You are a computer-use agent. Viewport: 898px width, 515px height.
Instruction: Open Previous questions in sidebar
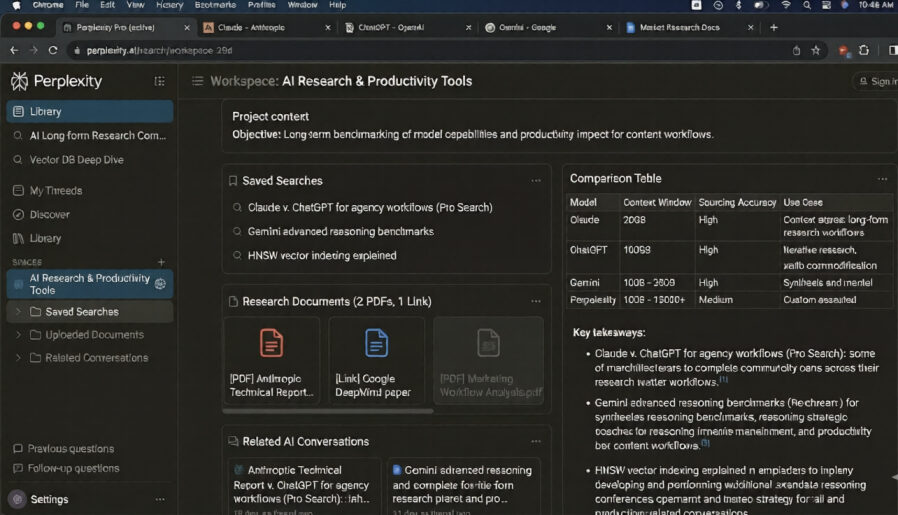pyautogui.click(x=64, y=449)
